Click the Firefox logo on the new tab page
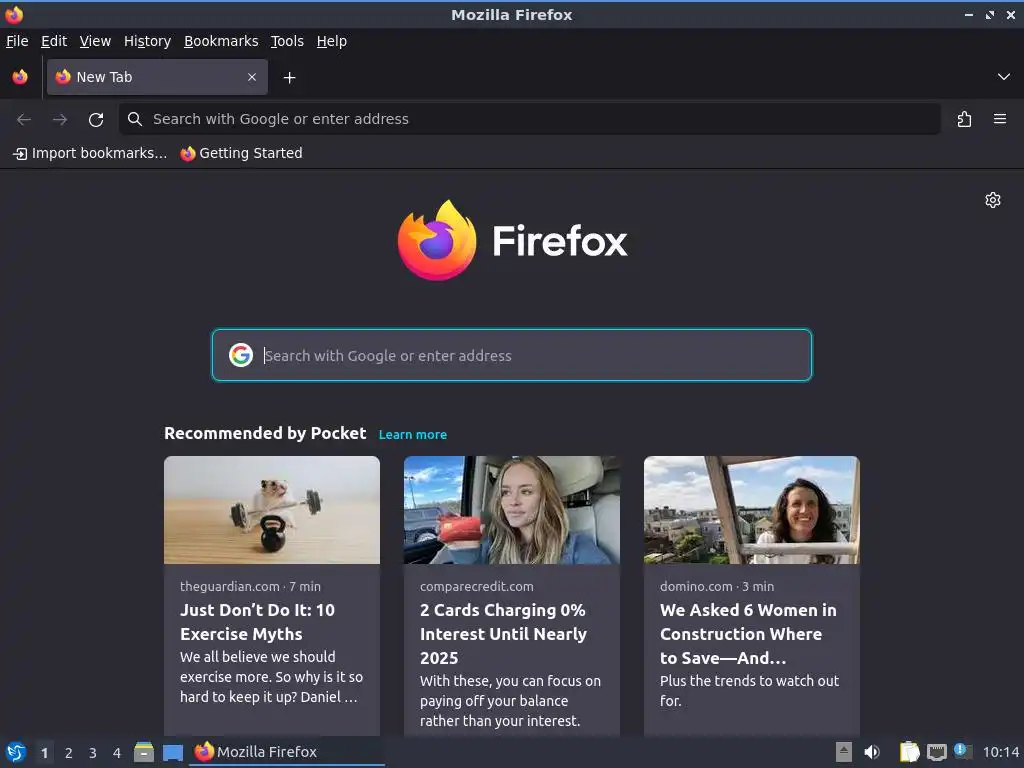Image resolution: width=1024 pixels, height=768 pixels. [512, 241]
